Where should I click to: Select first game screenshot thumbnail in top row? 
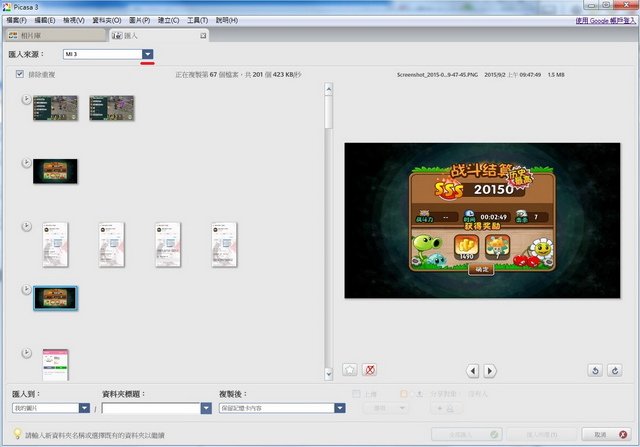55,108
